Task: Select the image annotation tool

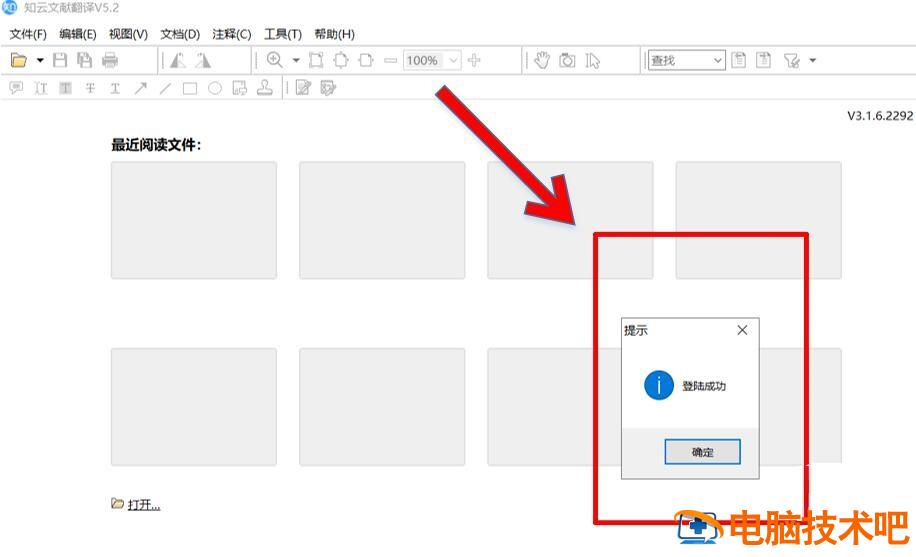Action: (240, 88)
